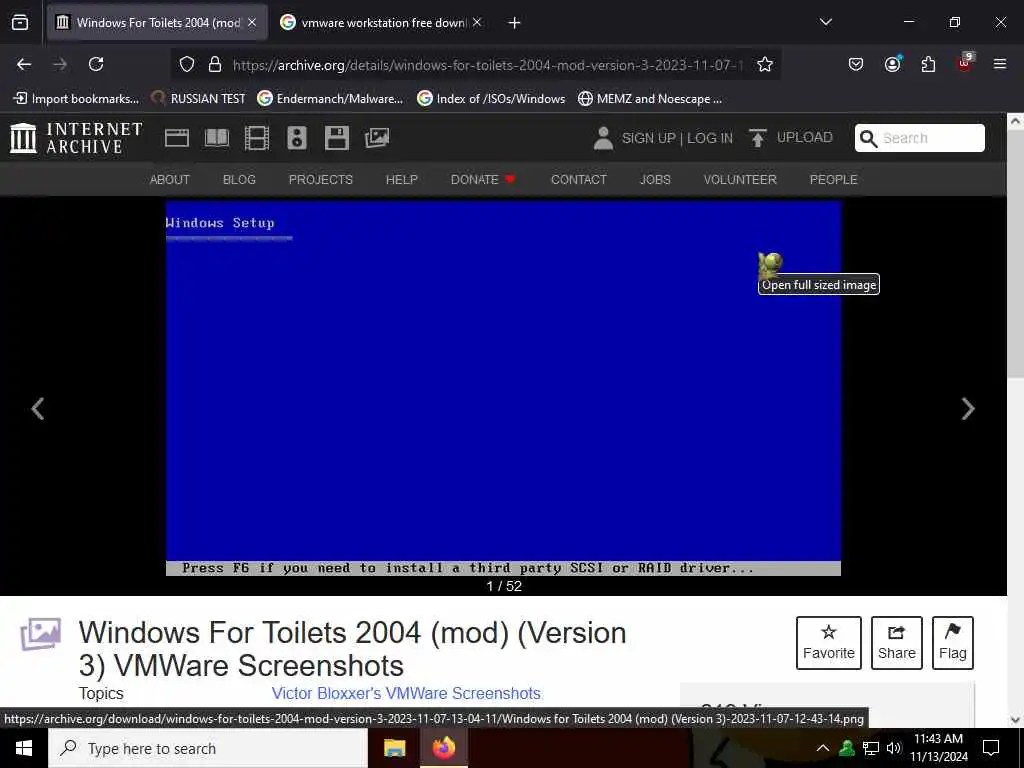This screenshot has width=1024, height=768.
Task: Open Images collection icon
Action: [x=377, y=138]
